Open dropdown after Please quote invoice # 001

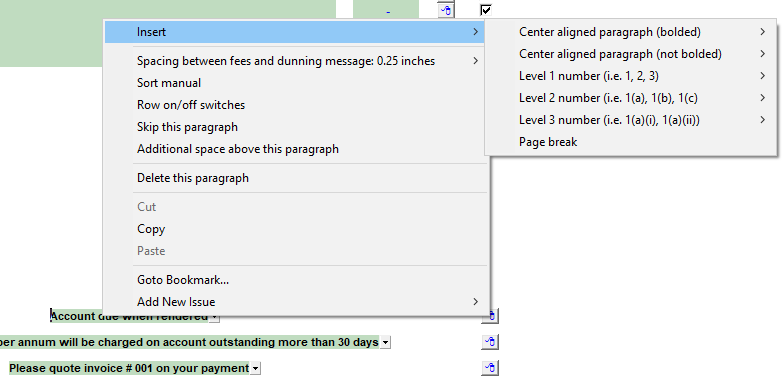255,368
